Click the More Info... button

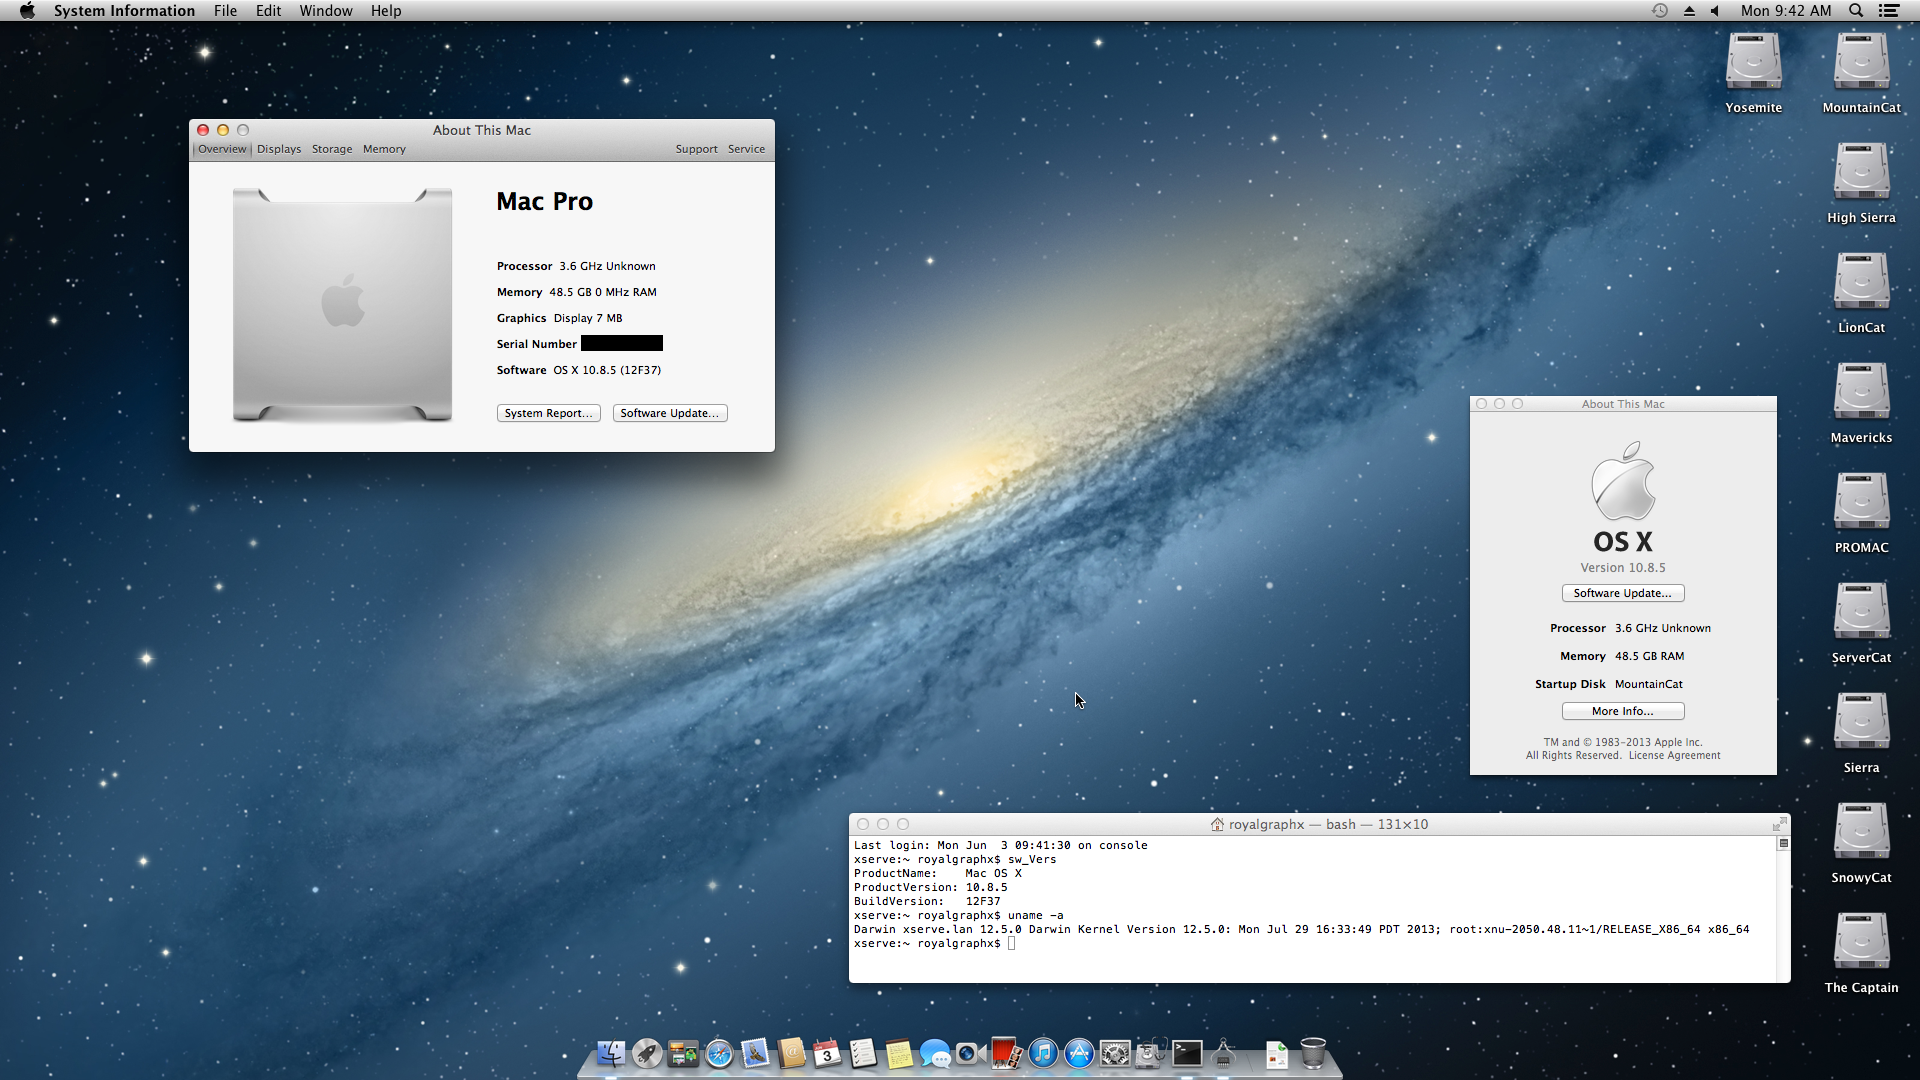(1622, 711)
